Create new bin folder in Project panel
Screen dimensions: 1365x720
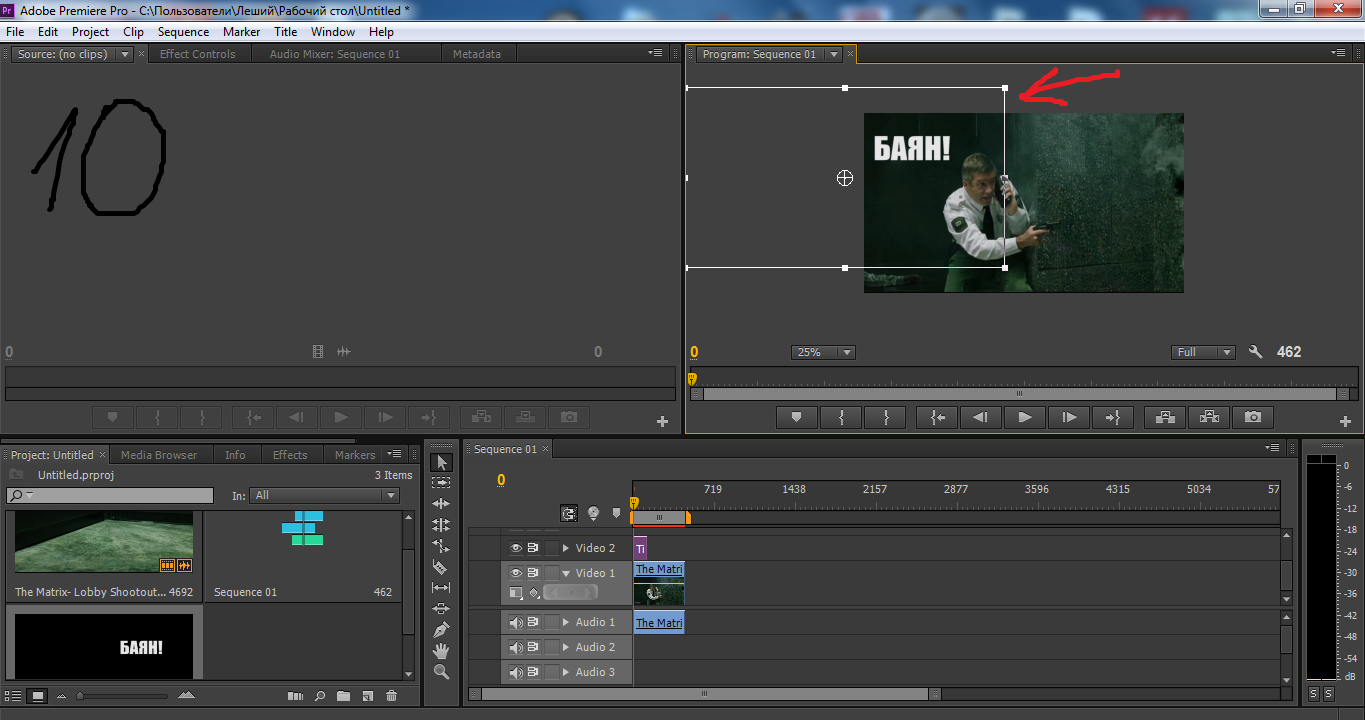click(344, 696)
